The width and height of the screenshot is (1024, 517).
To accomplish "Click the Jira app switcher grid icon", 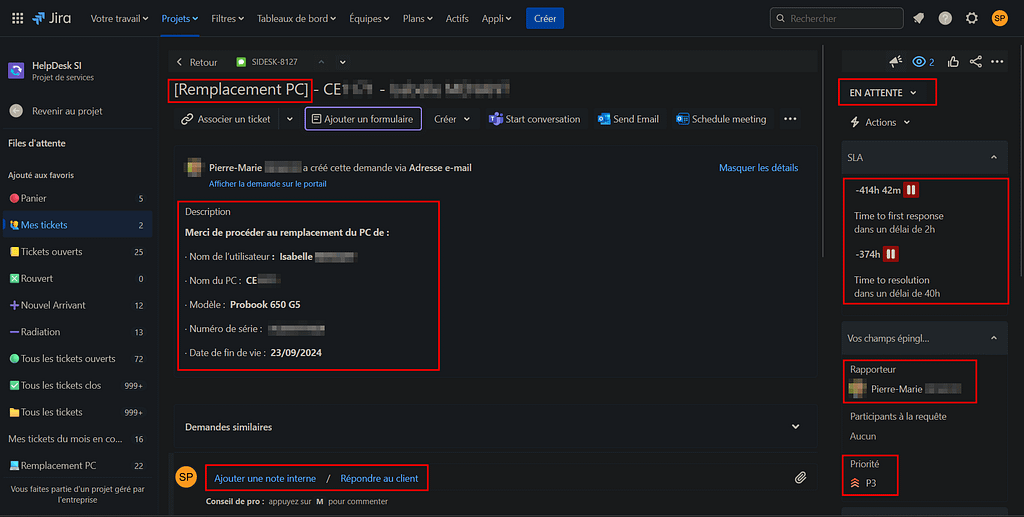I will click(15, 18).
